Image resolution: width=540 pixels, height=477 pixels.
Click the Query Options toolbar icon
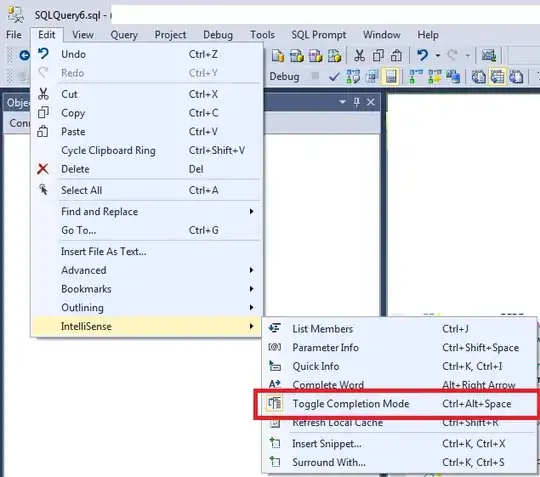(372, 76)
